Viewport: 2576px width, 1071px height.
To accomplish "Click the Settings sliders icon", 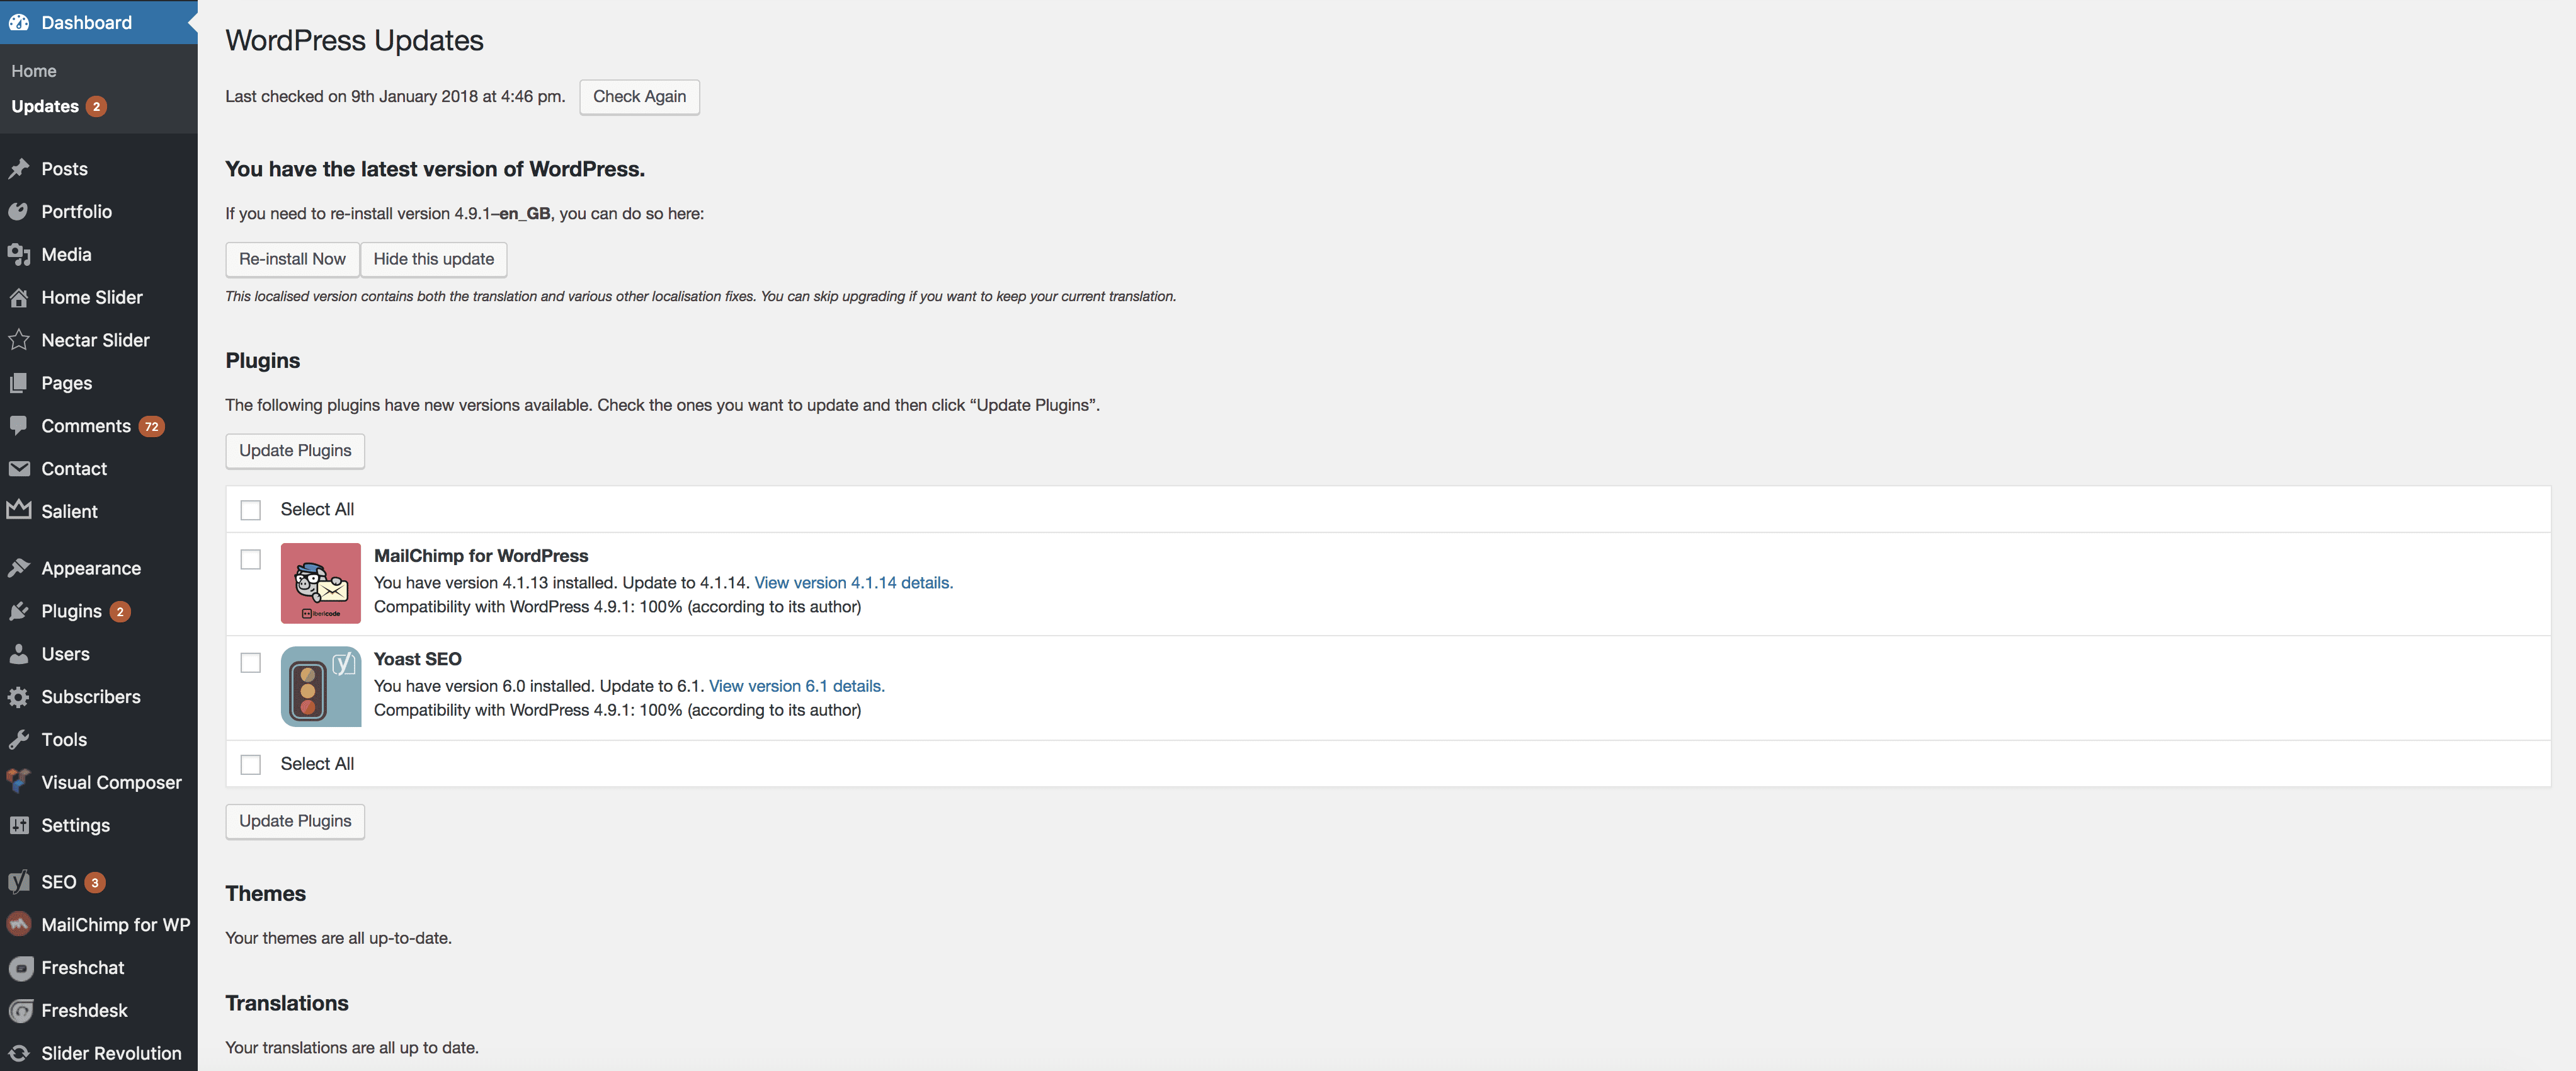I will (x=19, y=825).
